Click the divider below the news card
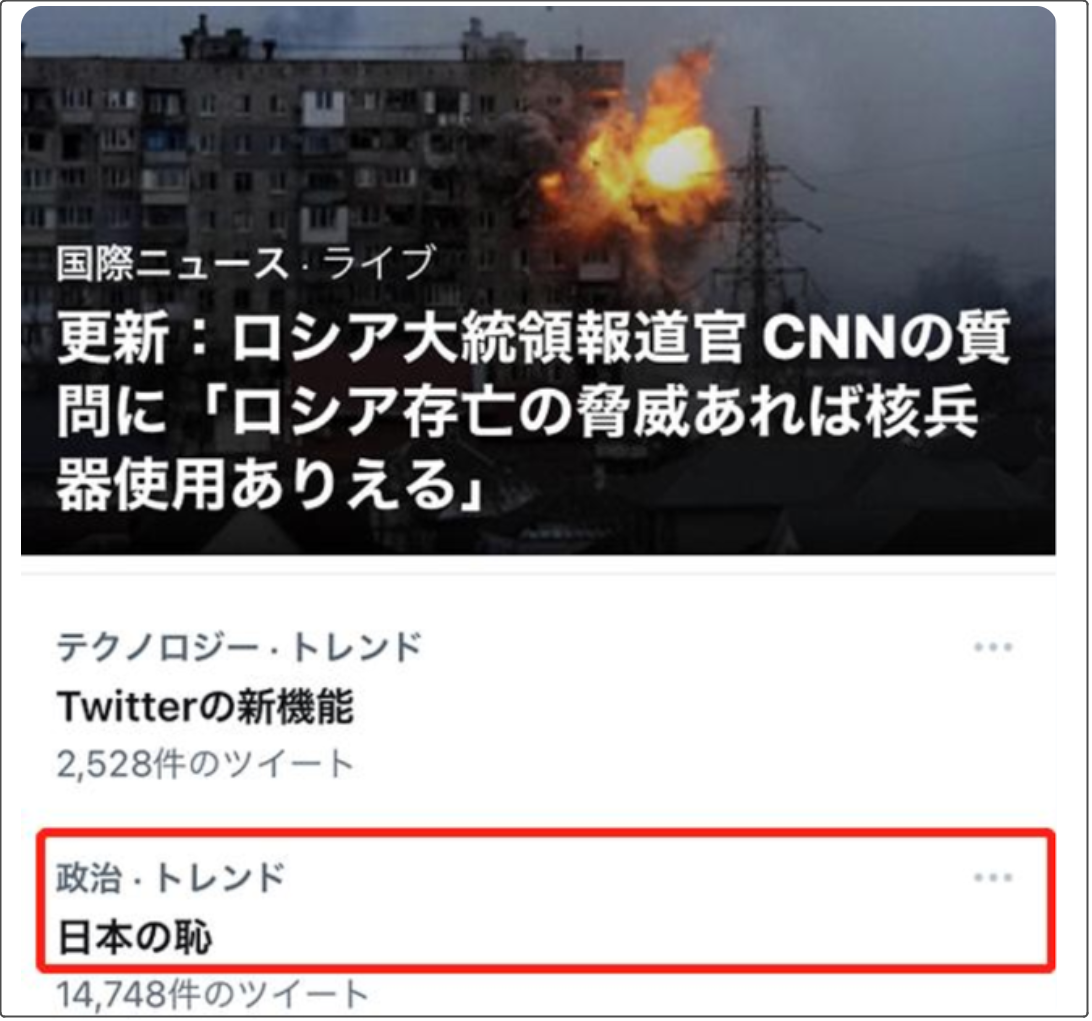This screenshot has width=1092, height=1021. (538, 574)
